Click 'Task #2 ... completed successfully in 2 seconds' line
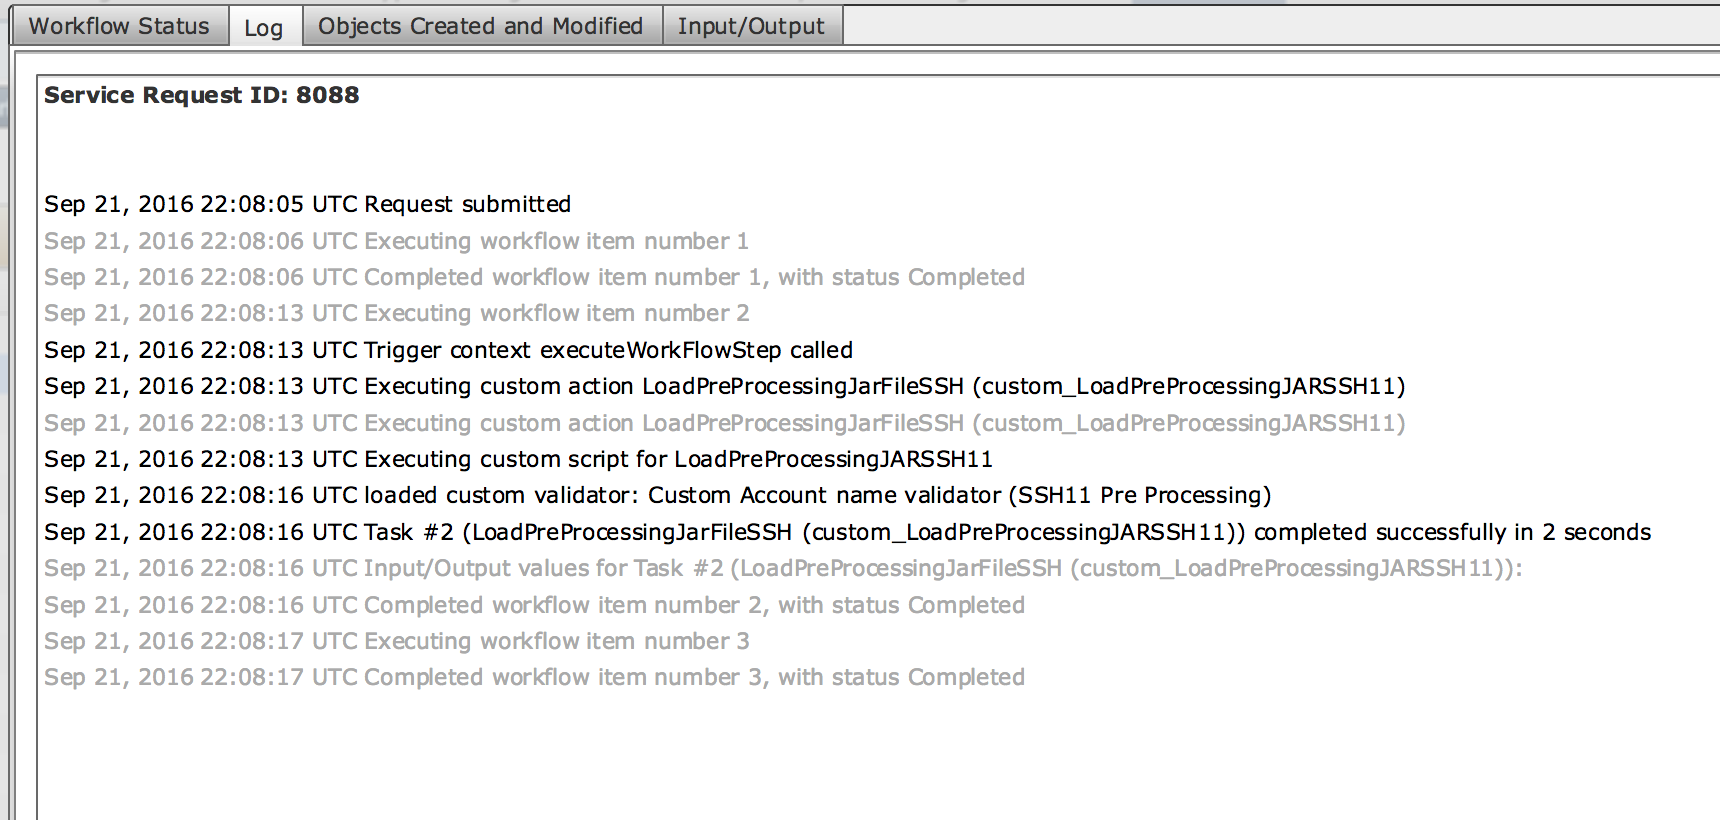Viewport: 1720px width, 820px height. (x=847, y=532)
